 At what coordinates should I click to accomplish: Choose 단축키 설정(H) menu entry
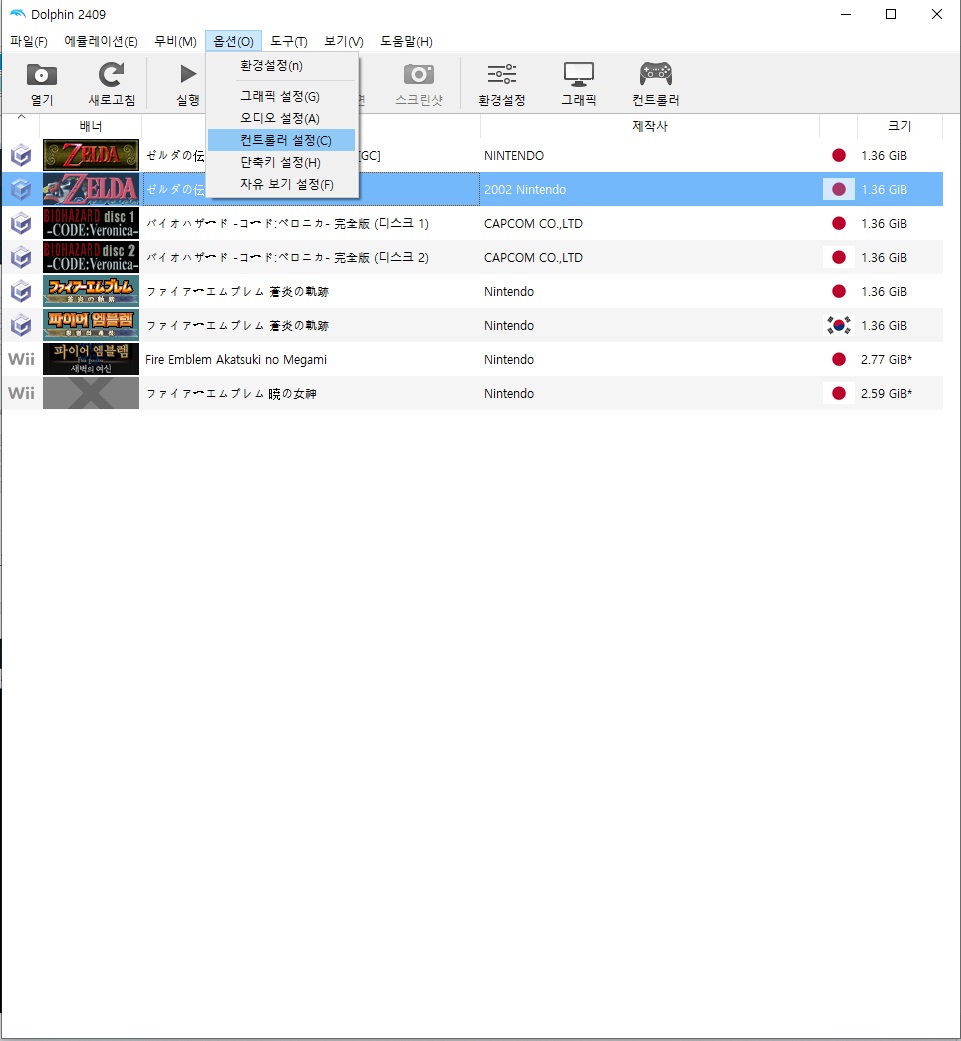tap(281, 162)
